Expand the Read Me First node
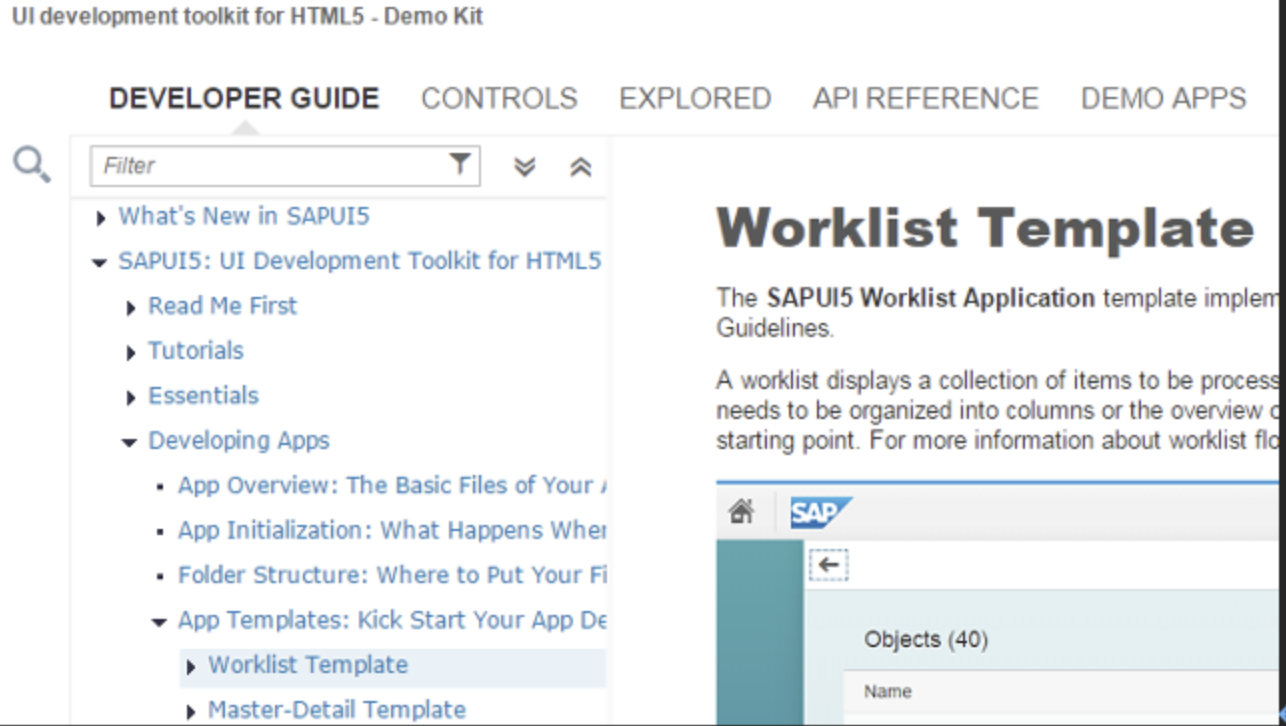This screenshot has height=726, width=1286. click(130, 308)
